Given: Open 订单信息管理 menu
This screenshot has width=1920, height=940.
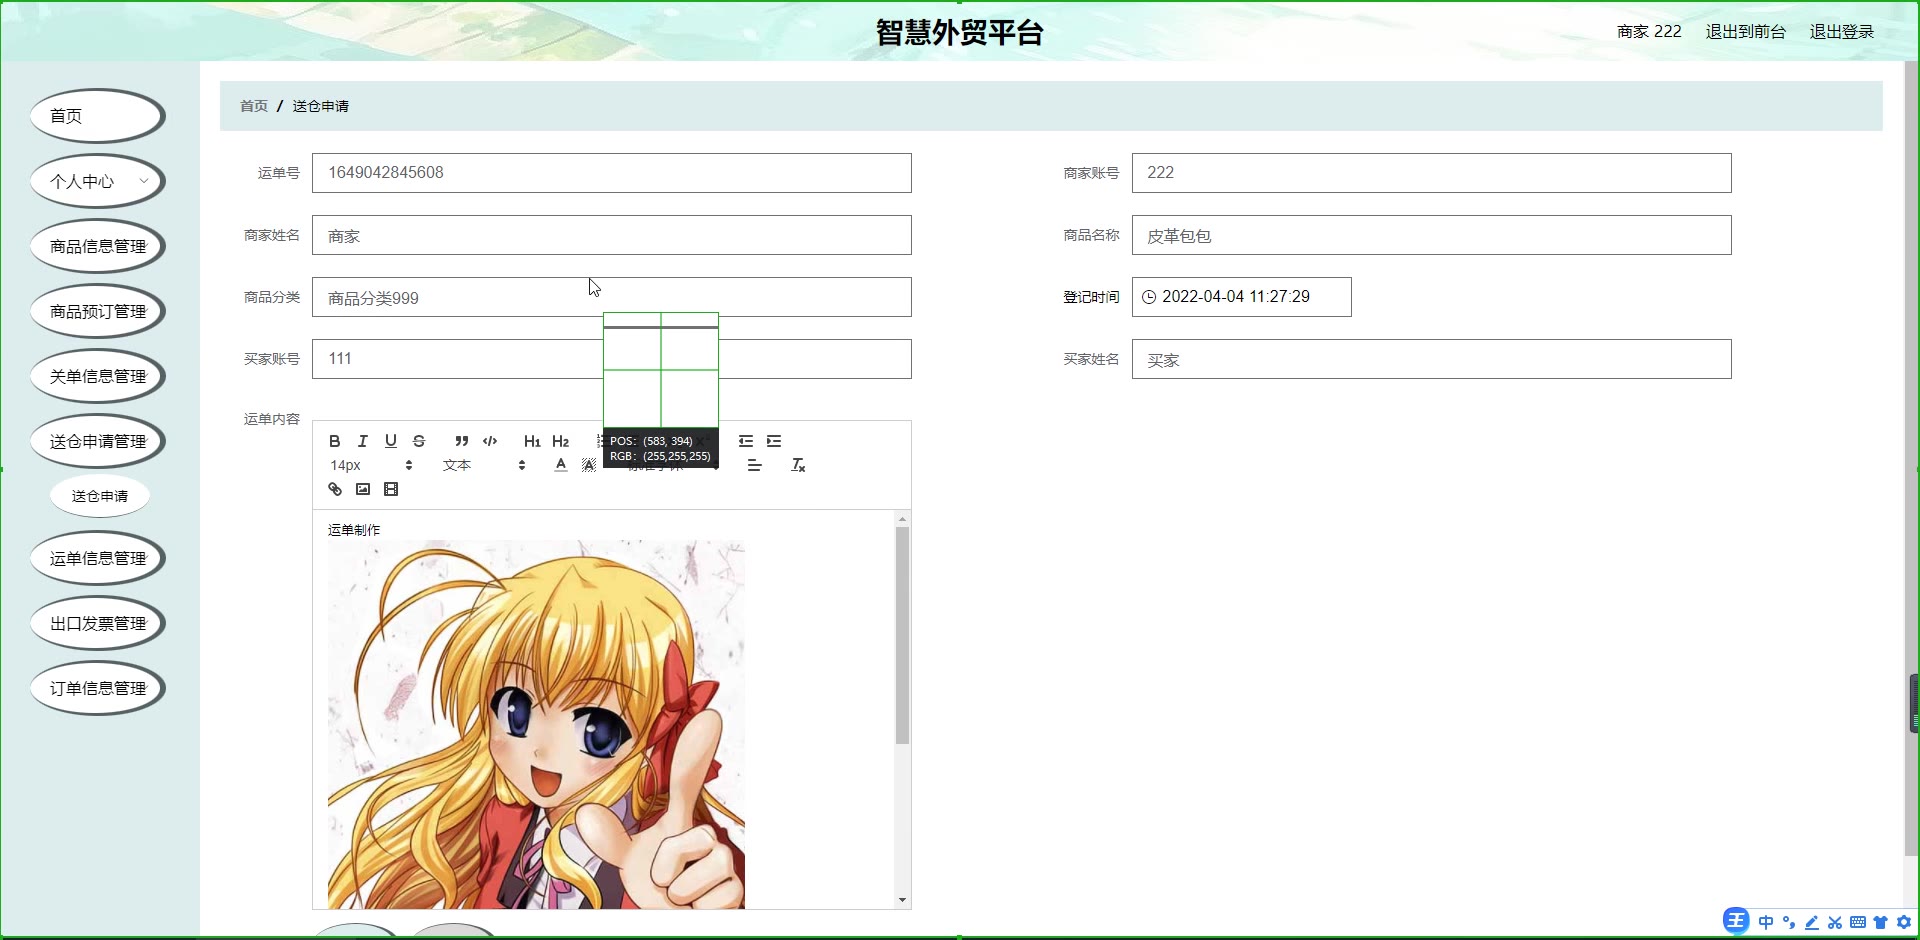Looking at the screenshot, I should [98, 688].
